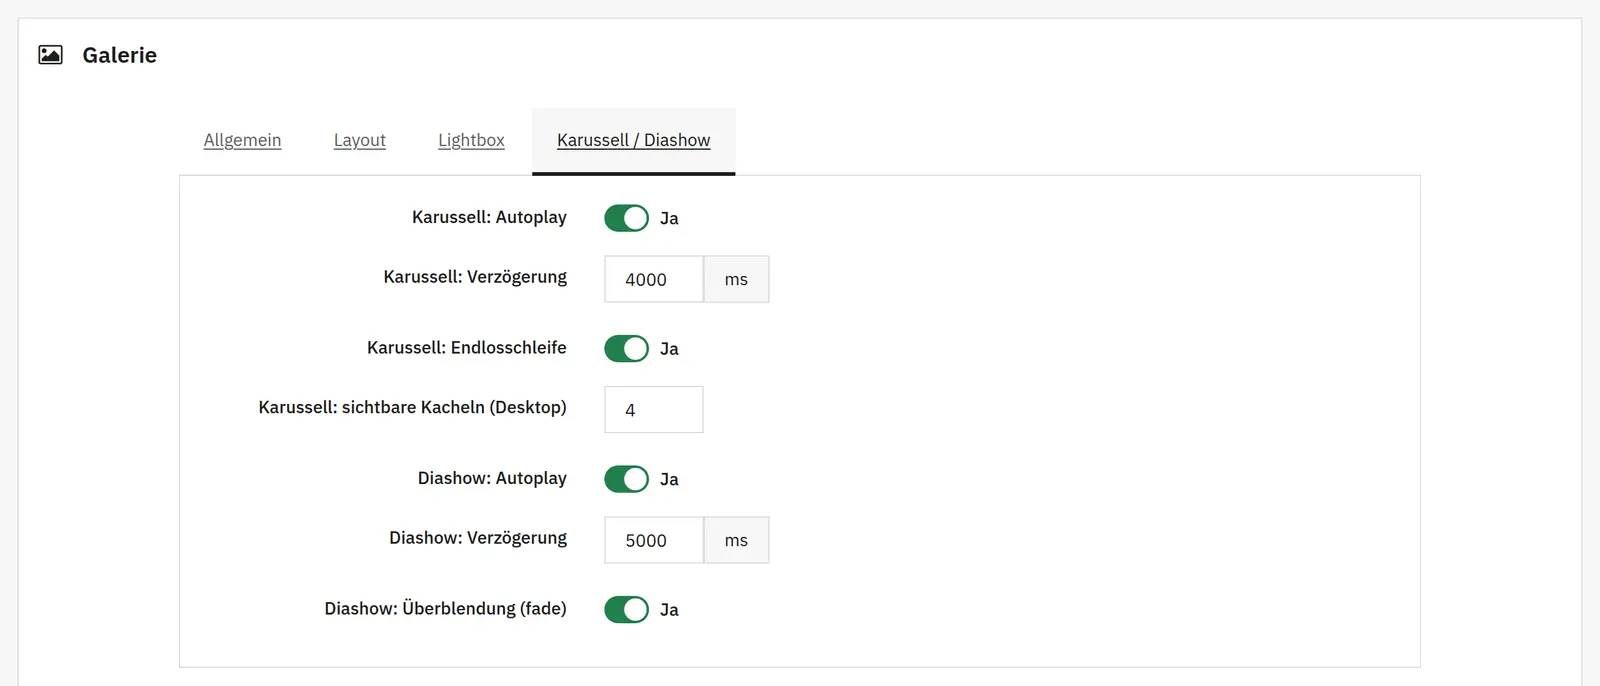Click Ja text beside Karussell: Autoplay
The width and height of the screenshot is (1600, 686).
[669, 218]
